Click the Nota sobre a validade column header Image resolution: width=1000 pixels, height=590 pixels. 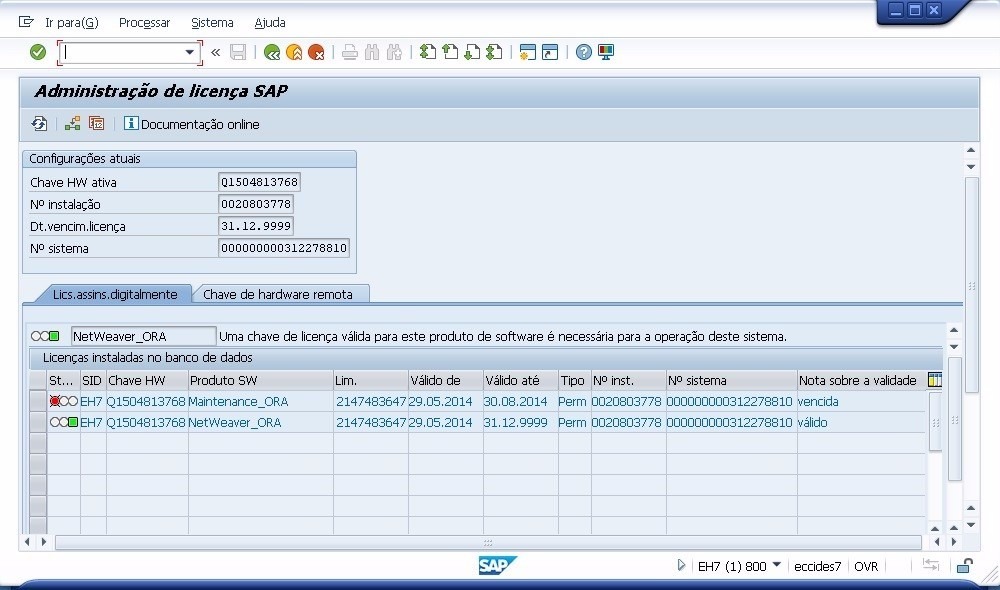(861, 381)
